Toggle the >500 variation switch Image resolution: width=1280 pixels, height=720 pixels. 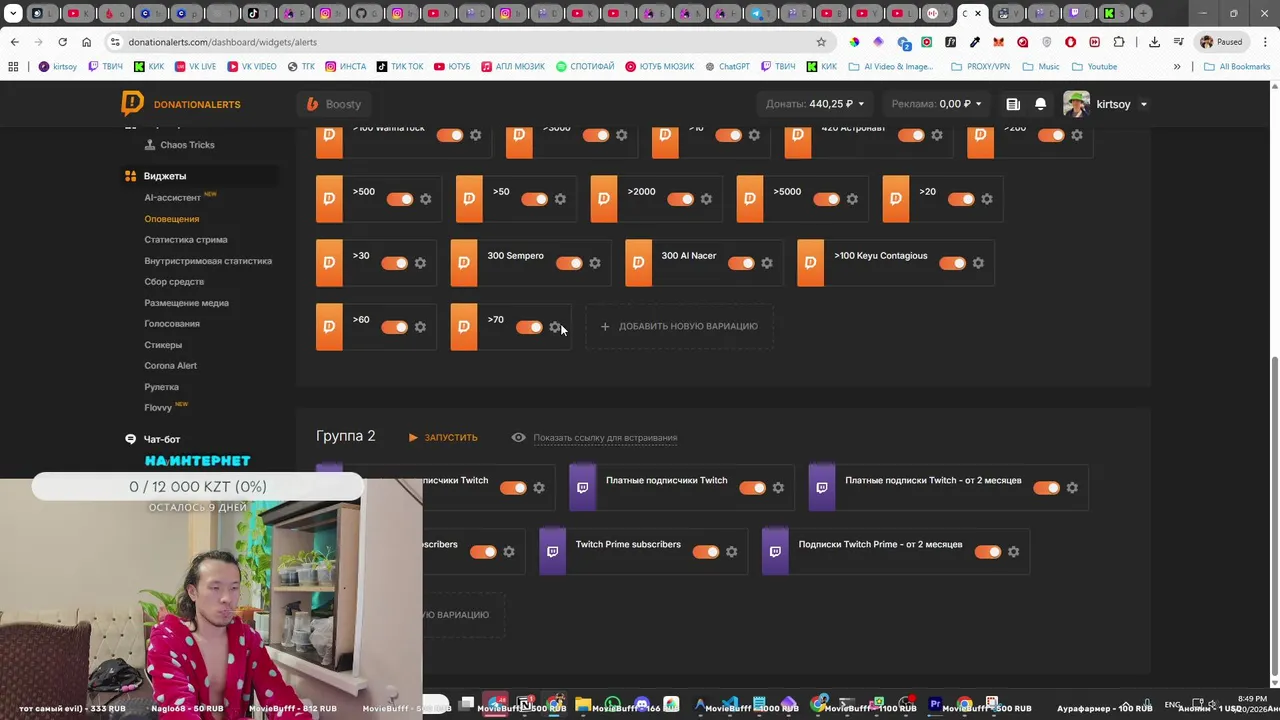pyautogui.click(x=400, y=199)
